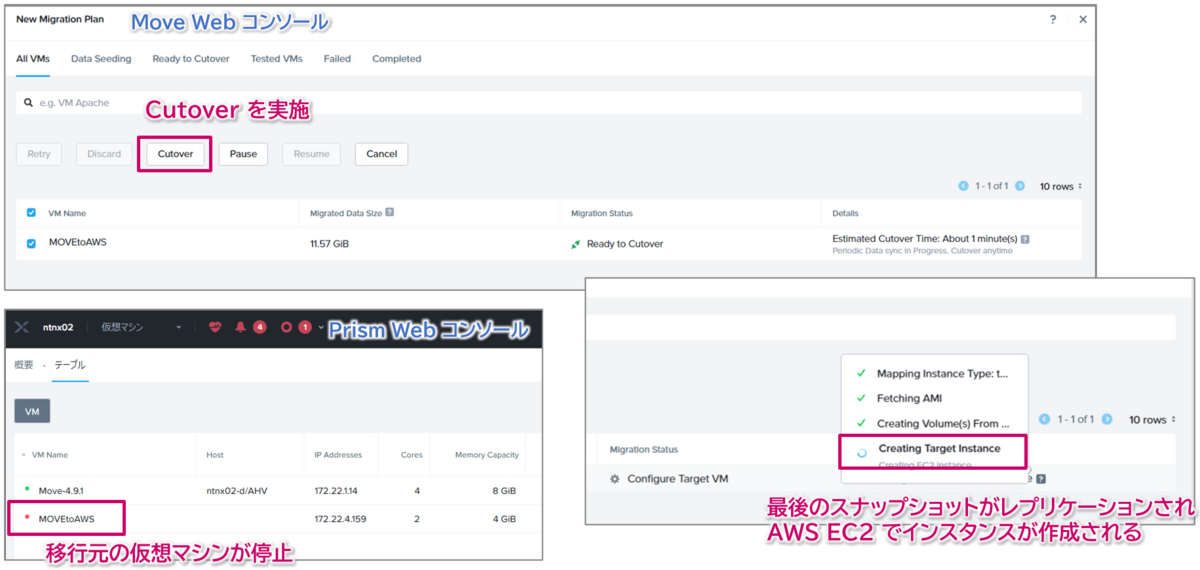
Task: Switch to Ready to Cutover tab
Action: [x=191, y=59]
